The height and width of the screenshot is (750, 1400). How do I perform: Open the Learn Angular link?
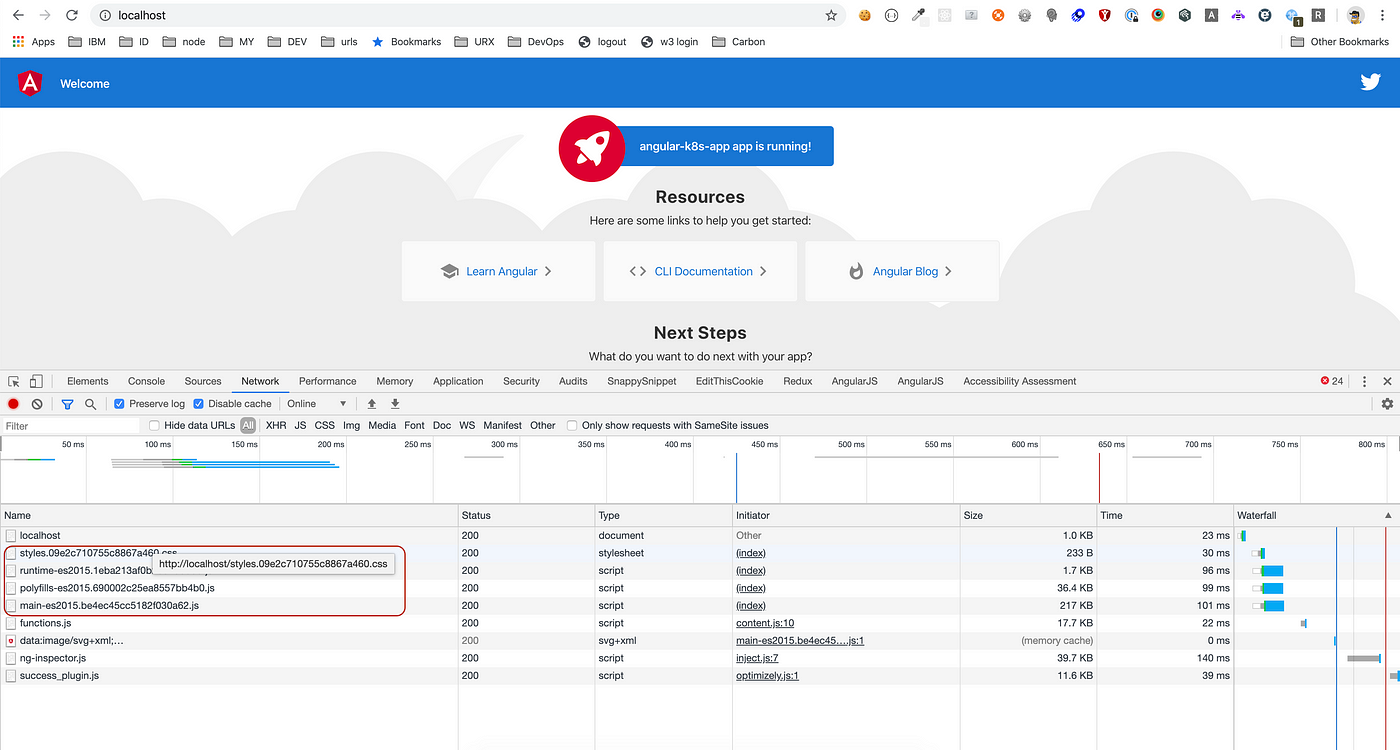point(498,271)
